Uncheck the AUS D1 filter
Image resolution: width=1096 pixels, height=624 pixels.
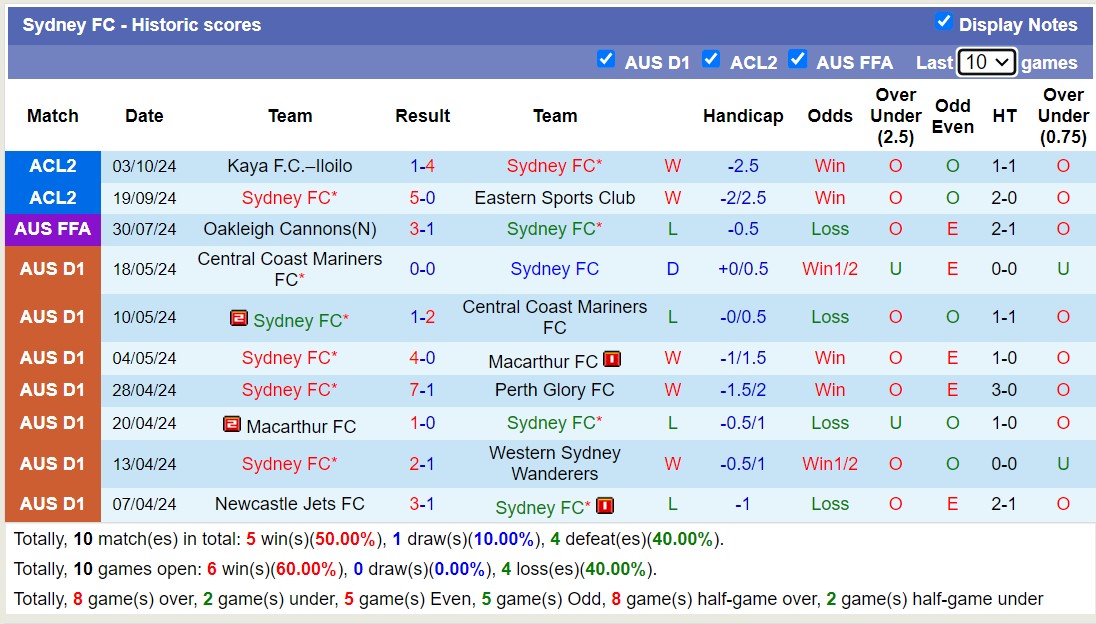[607, 60]
